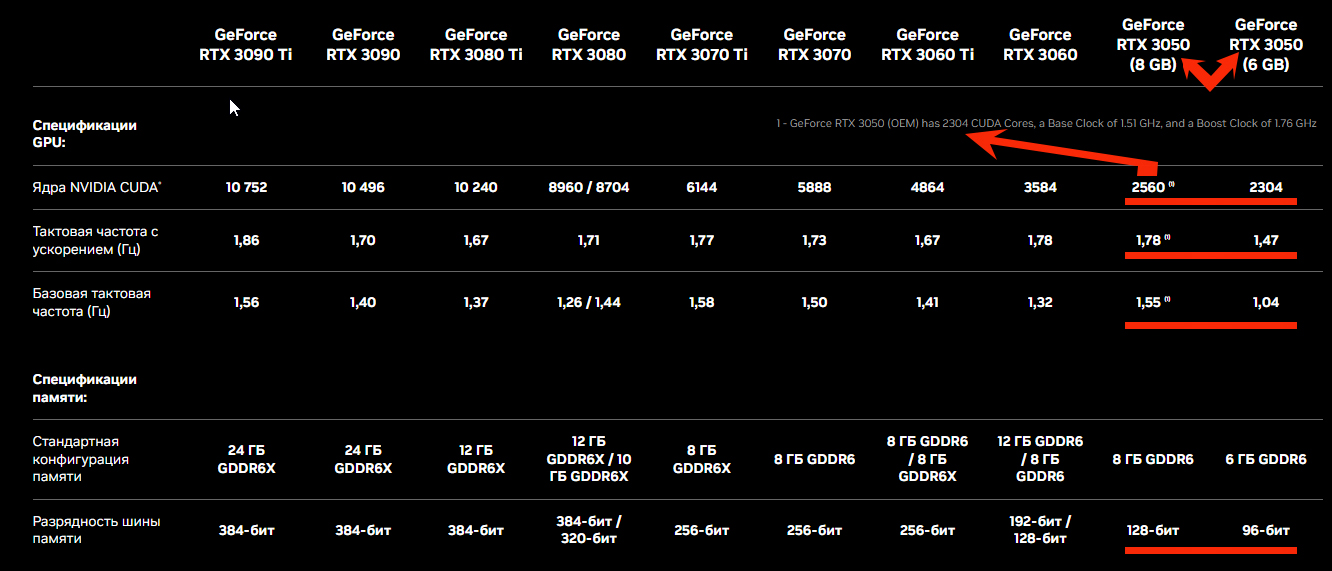Click CUDA cores value '10 240'
This screenshot has height=571, width=1332.
click(x=476, y=187)
